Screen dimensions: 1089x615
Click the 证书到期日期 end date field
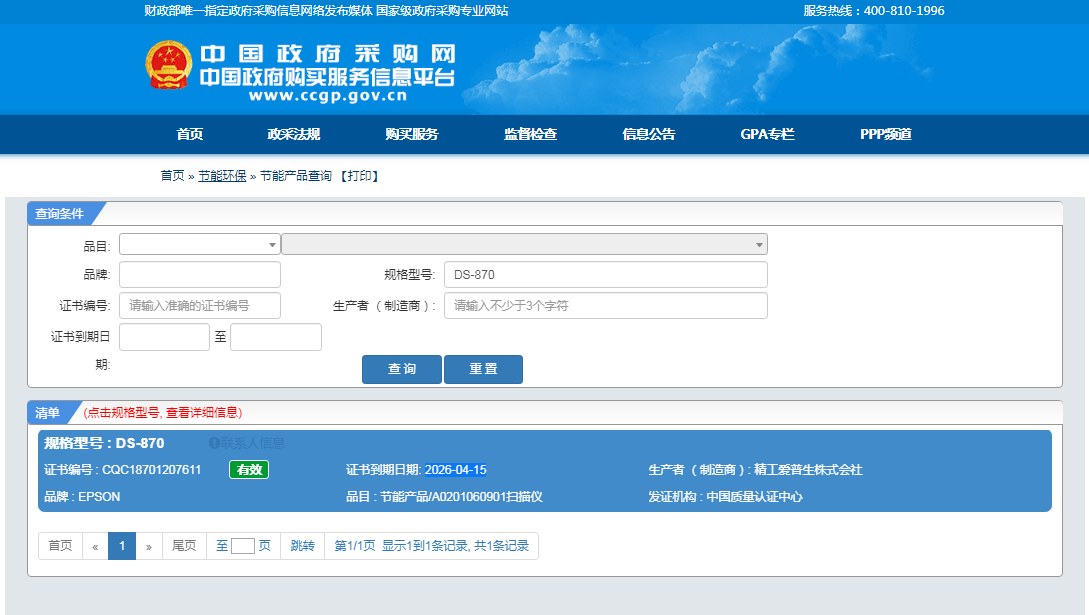click(276, 337)
